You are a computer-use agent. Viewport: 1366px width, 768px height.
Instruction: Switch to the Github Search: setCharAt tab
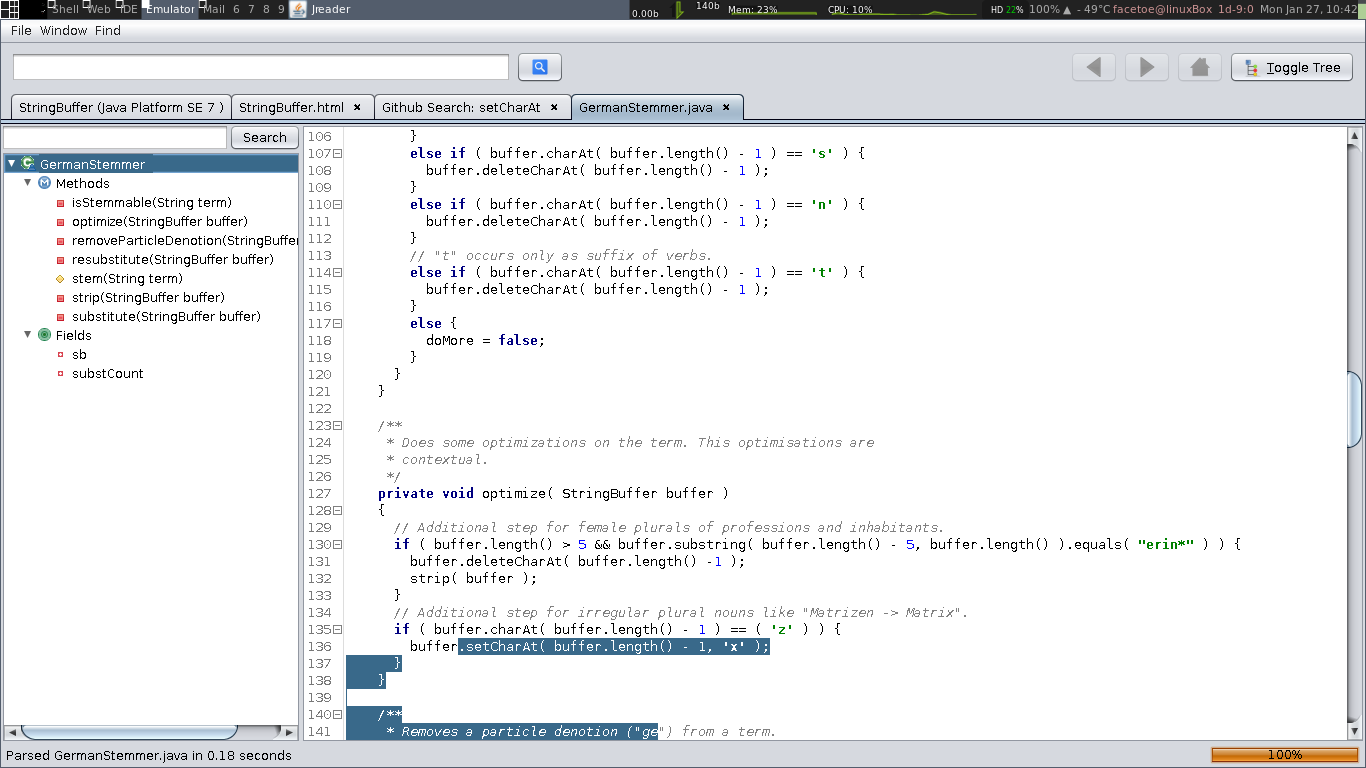pos(470,107)
